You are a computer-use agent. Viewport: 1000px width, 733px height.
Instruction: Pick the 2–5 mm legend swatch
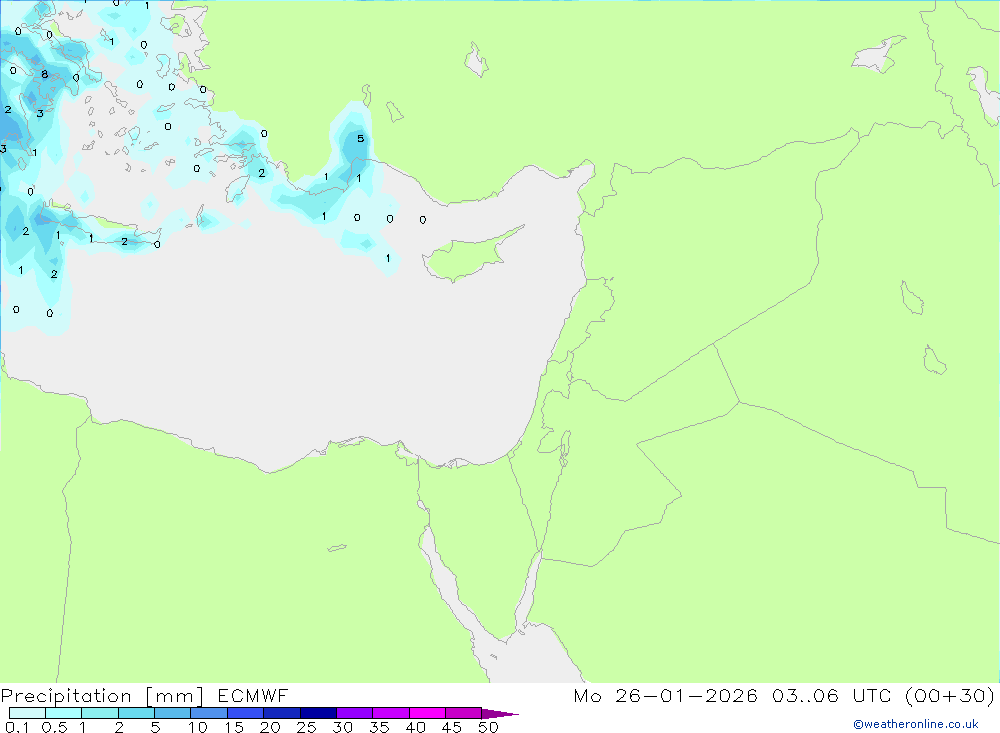coord(136,713)
